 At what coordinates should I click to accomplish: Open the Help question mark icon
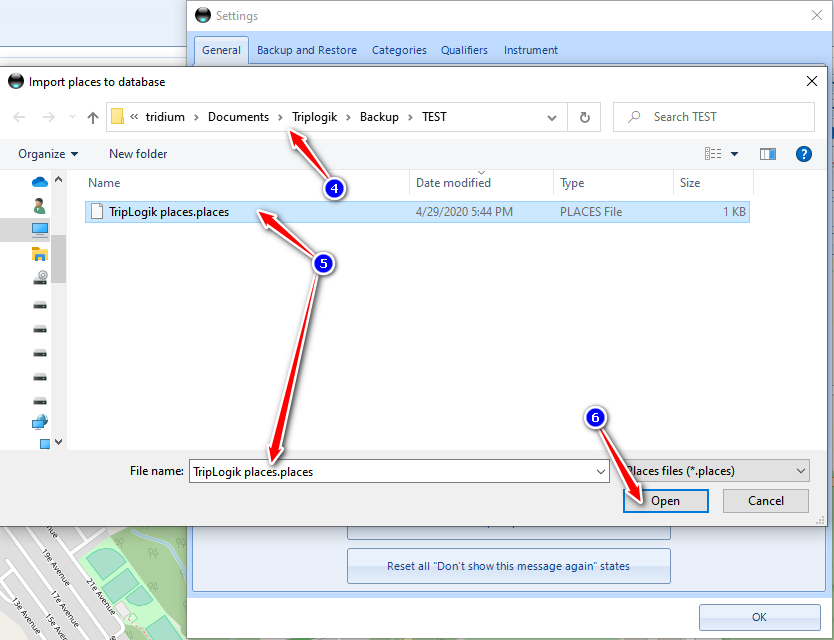coord(804,154)
